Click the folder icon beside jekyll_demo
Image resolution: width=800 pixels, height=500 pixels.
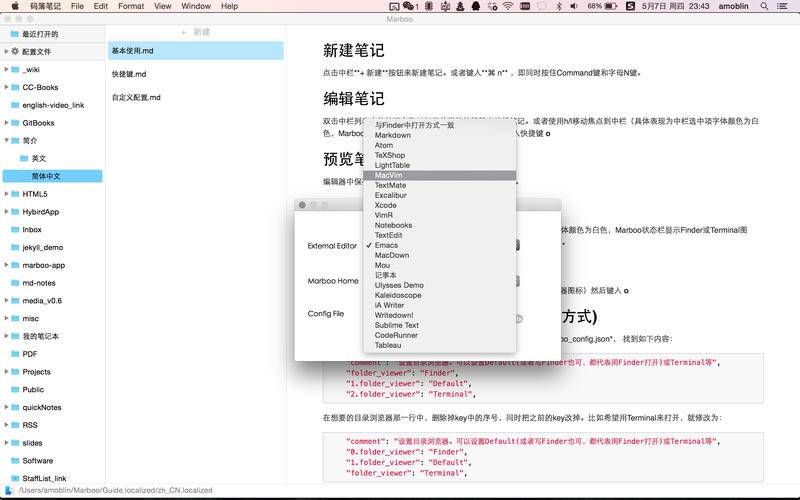(x=15, y=247)
